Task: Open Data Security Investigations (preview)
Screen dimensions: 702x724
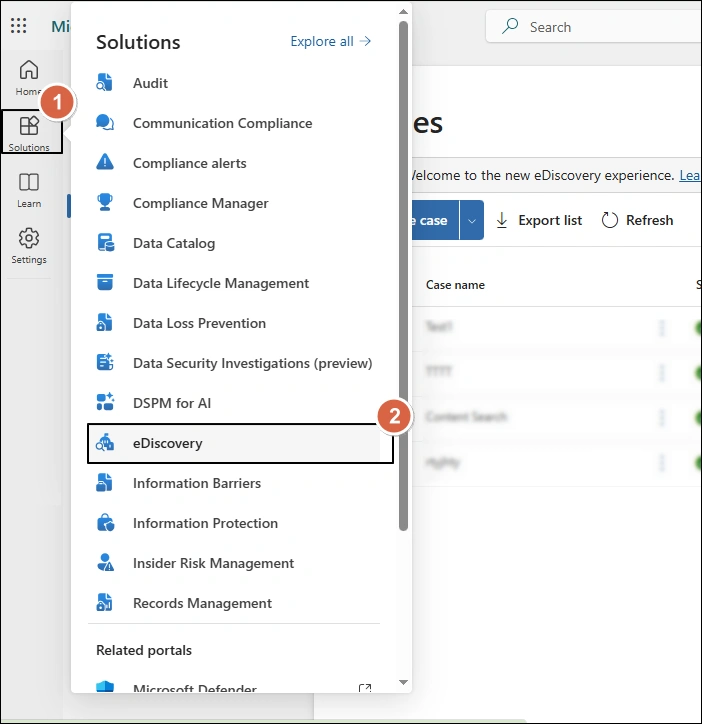Action: click(x=234, y=363)
